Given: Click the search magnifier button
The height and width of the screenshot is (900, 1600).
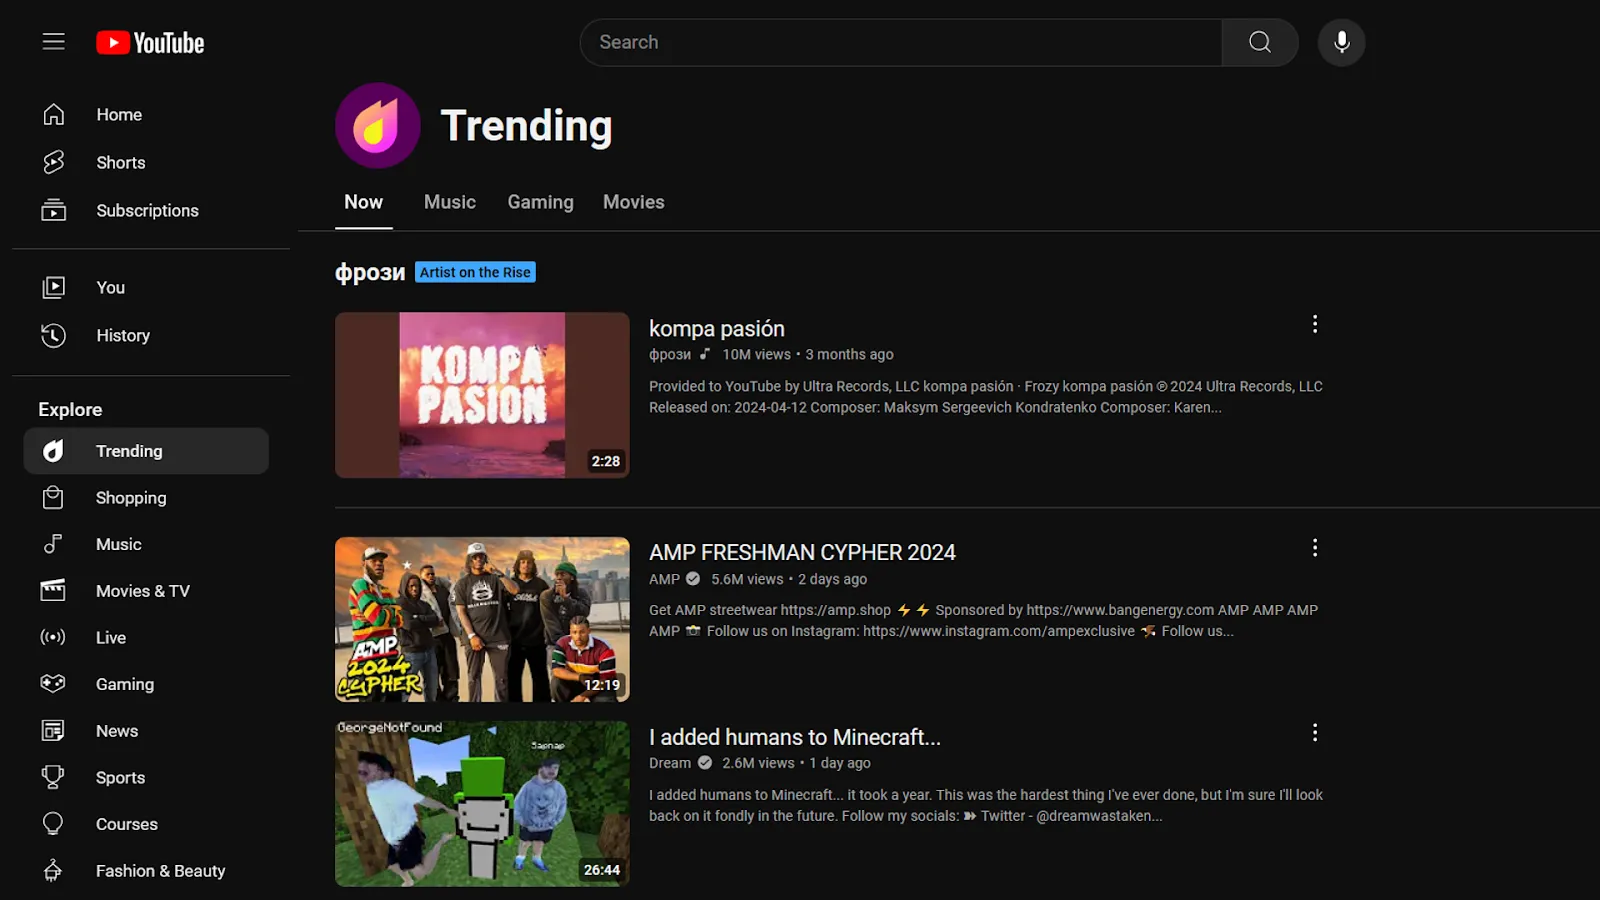Looking at the screenshot, I should coord(1259,42).
